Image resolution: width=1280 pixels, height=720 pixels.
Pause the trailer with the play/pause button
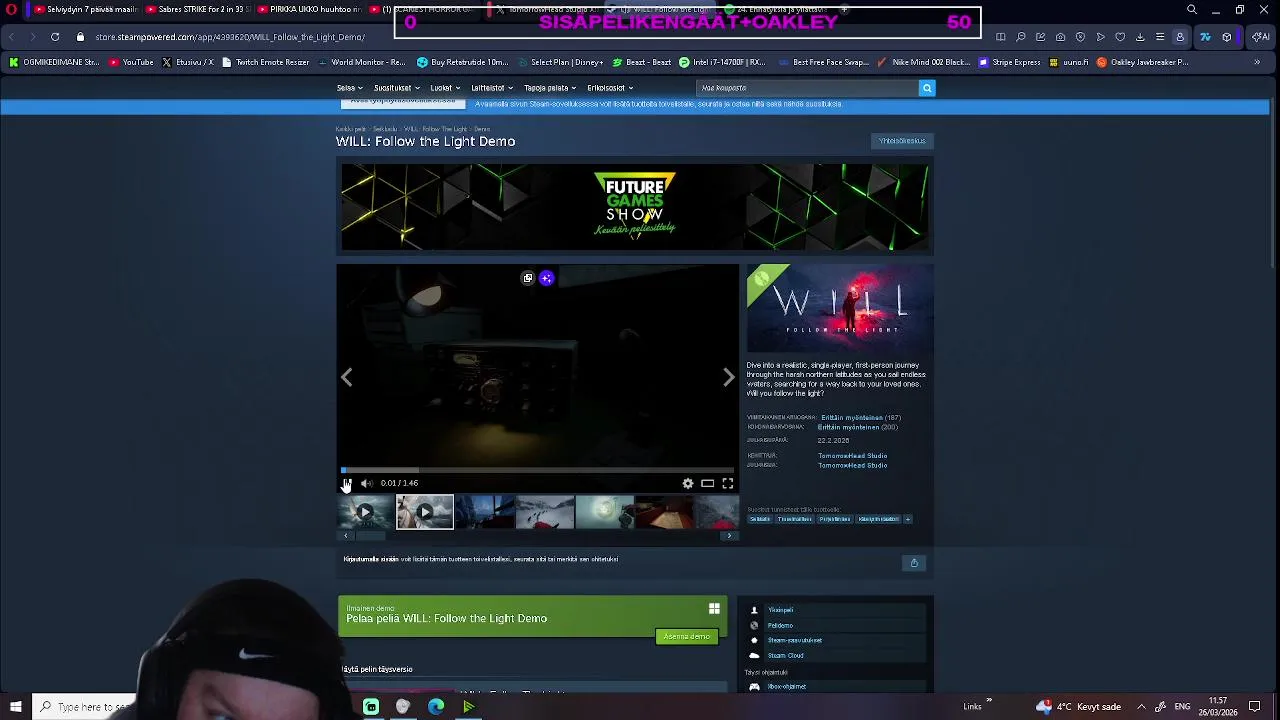click(x=346, y=483)
